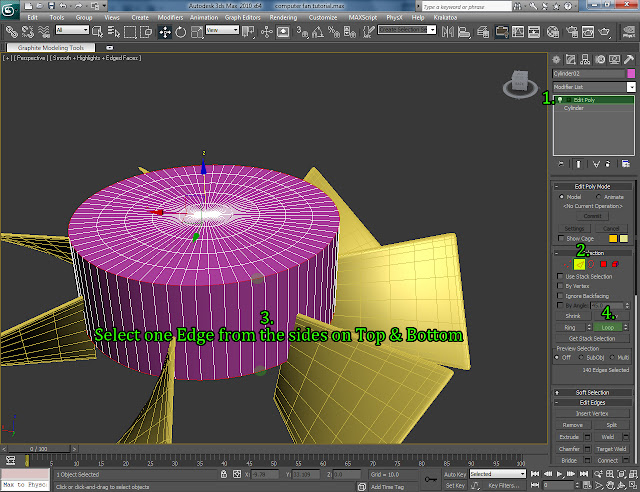
Task: Toggle the Ignore Backfacing checkbox
Action: (559, 295)
